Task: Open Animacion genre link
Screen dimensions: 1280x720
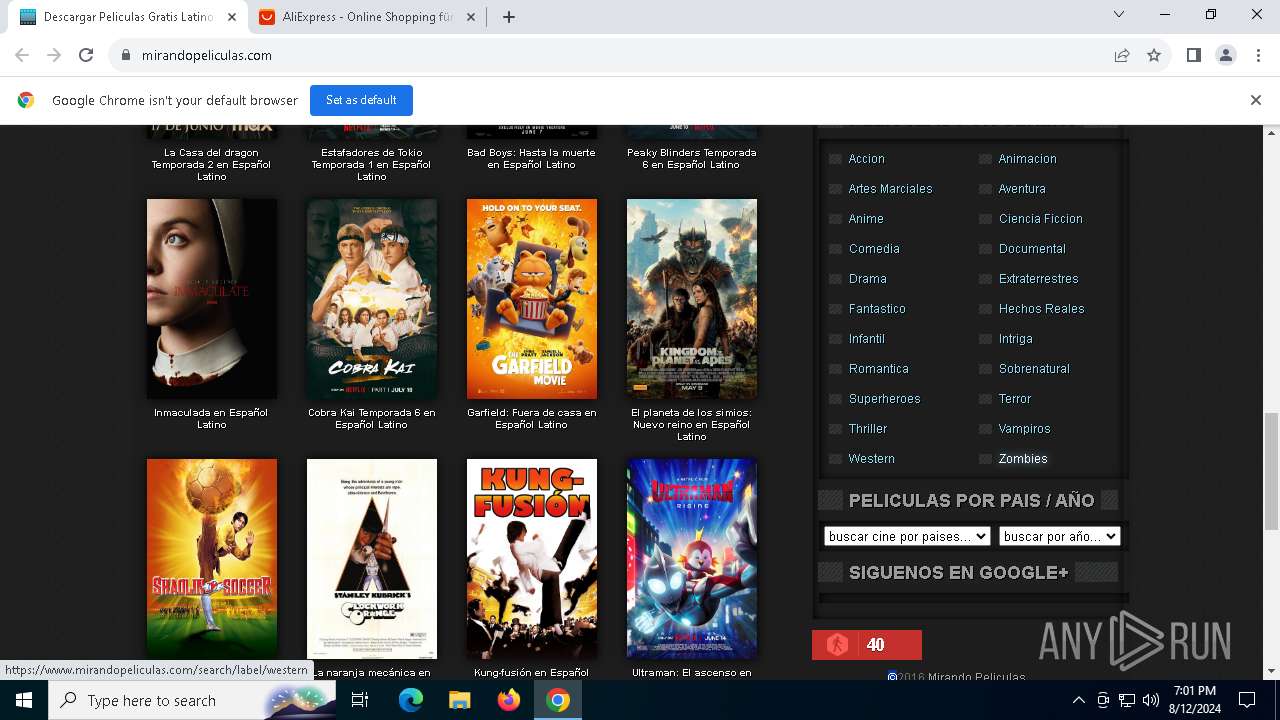Action: tap(1027, 159)
